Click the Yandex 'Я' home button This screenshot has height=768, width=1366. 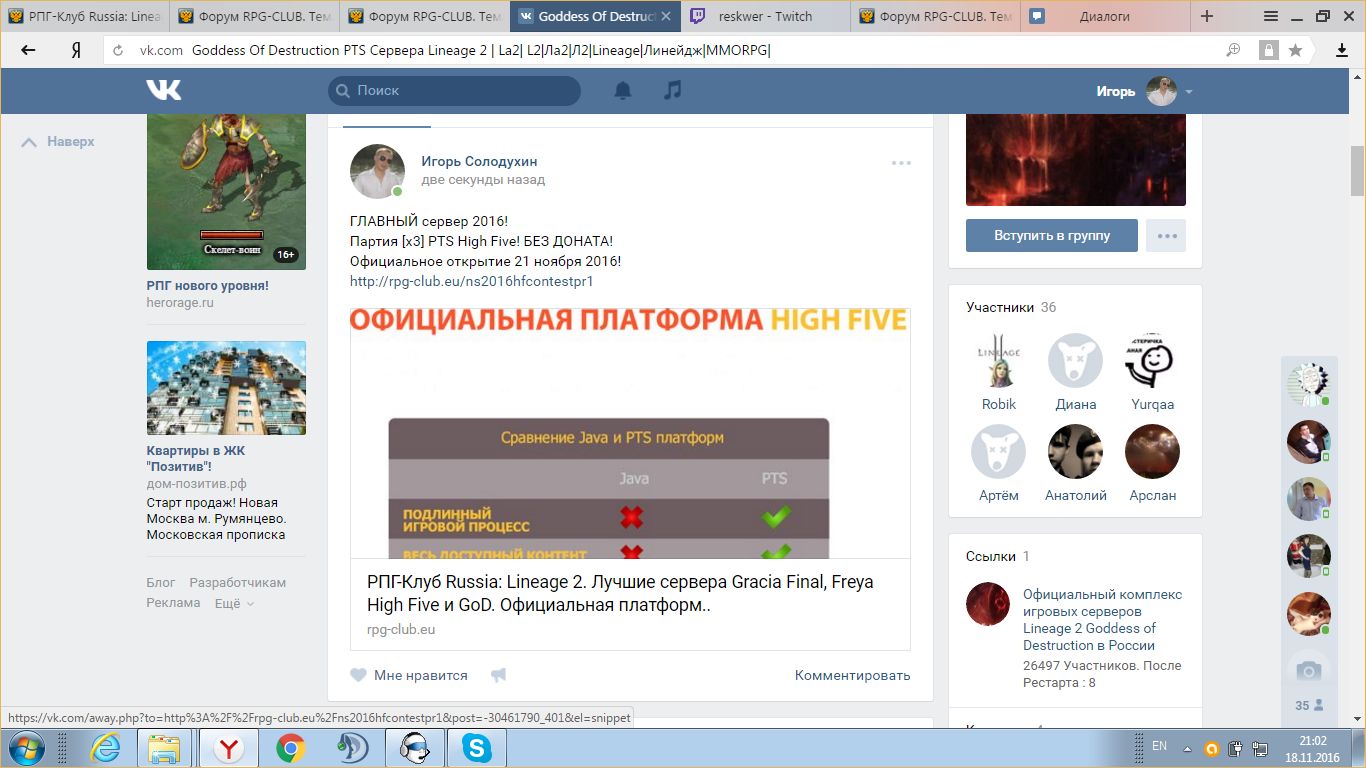click(75, 50)
